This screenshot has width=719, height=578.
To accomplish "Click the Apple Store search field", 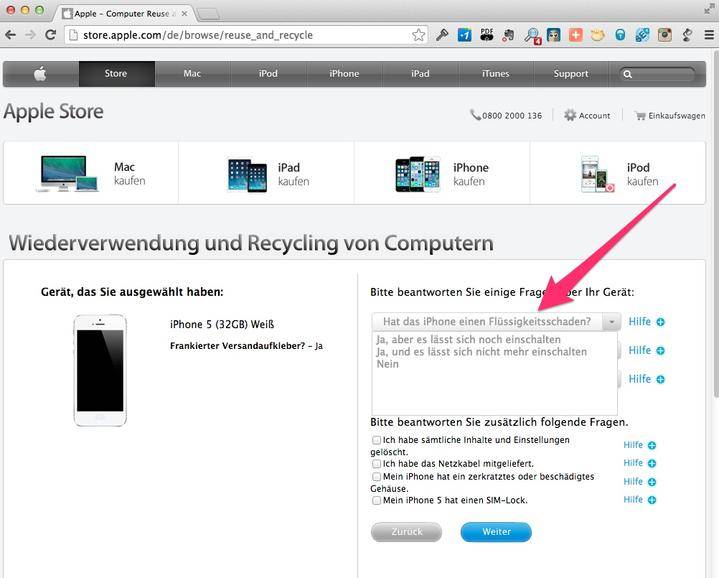I will point(658,74).
